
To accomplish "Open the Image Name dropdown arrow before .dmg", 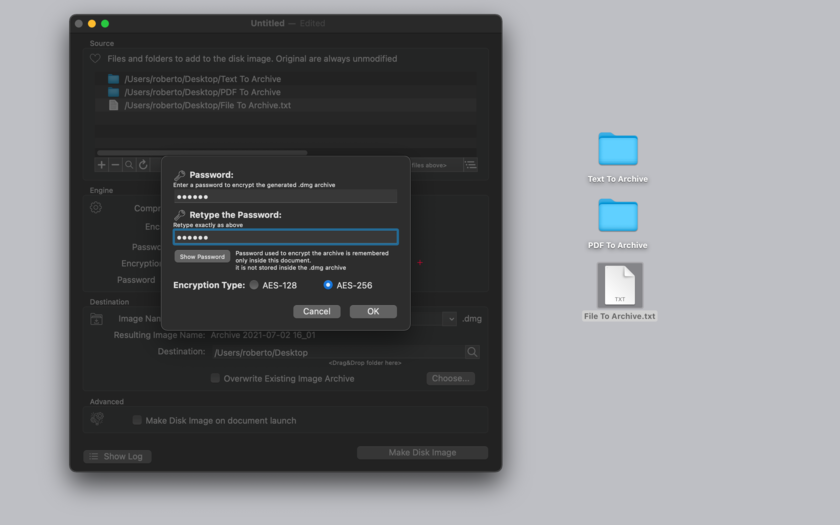I will click(450, 319).
